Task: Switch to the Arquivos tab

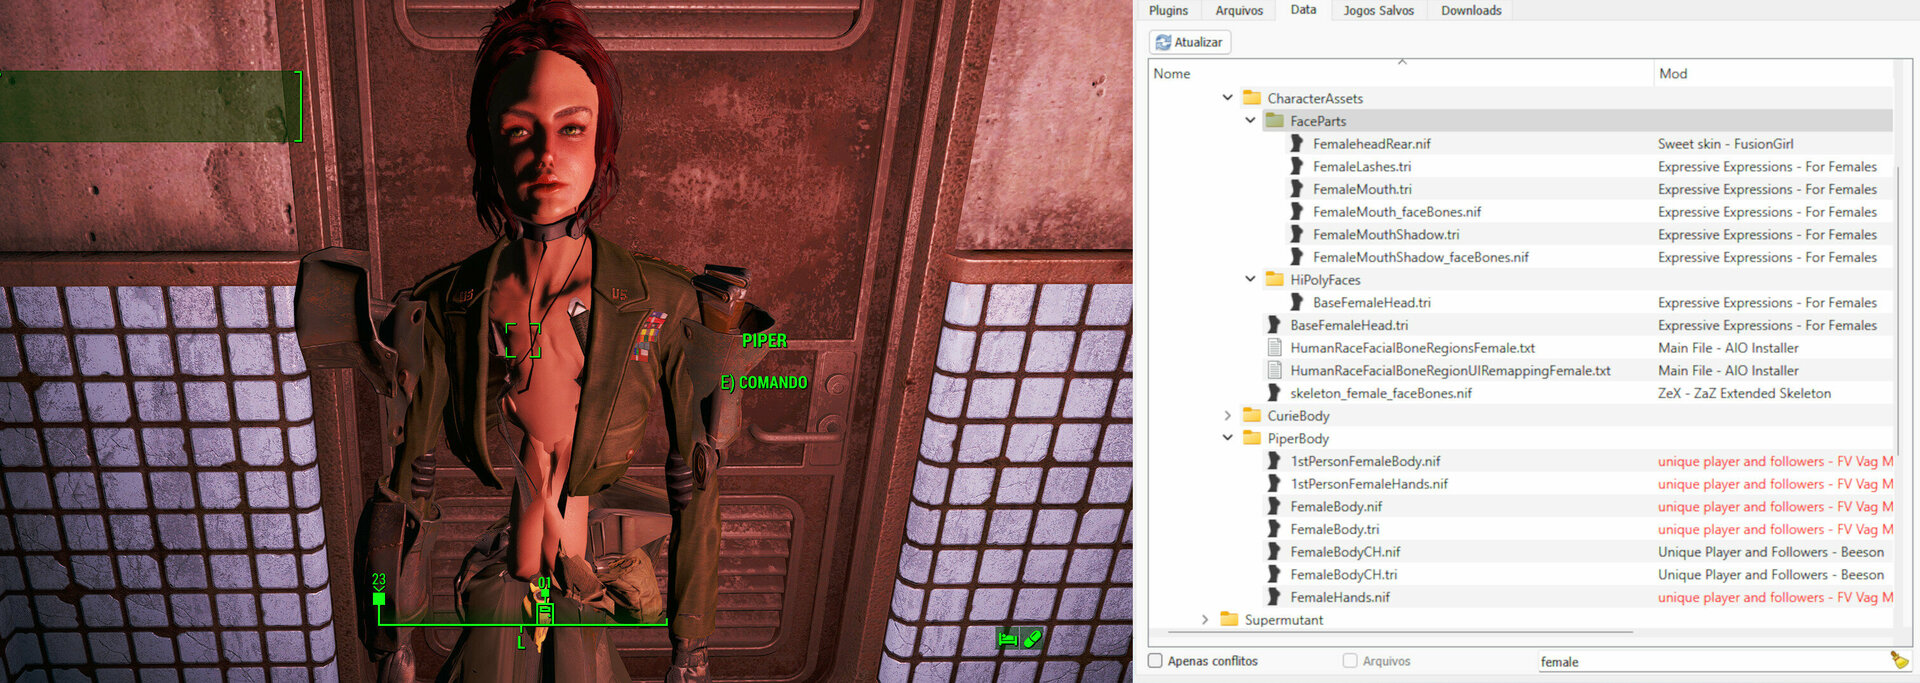Action: [x=1239, y=10]
